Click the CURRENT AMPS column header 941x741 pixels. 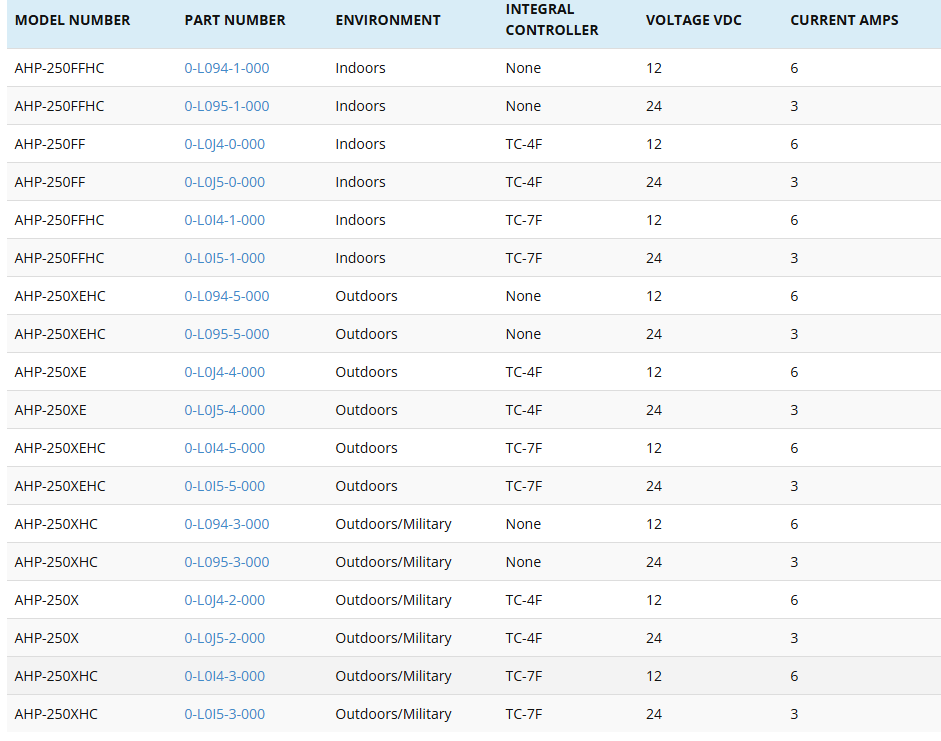pos(844,20)
